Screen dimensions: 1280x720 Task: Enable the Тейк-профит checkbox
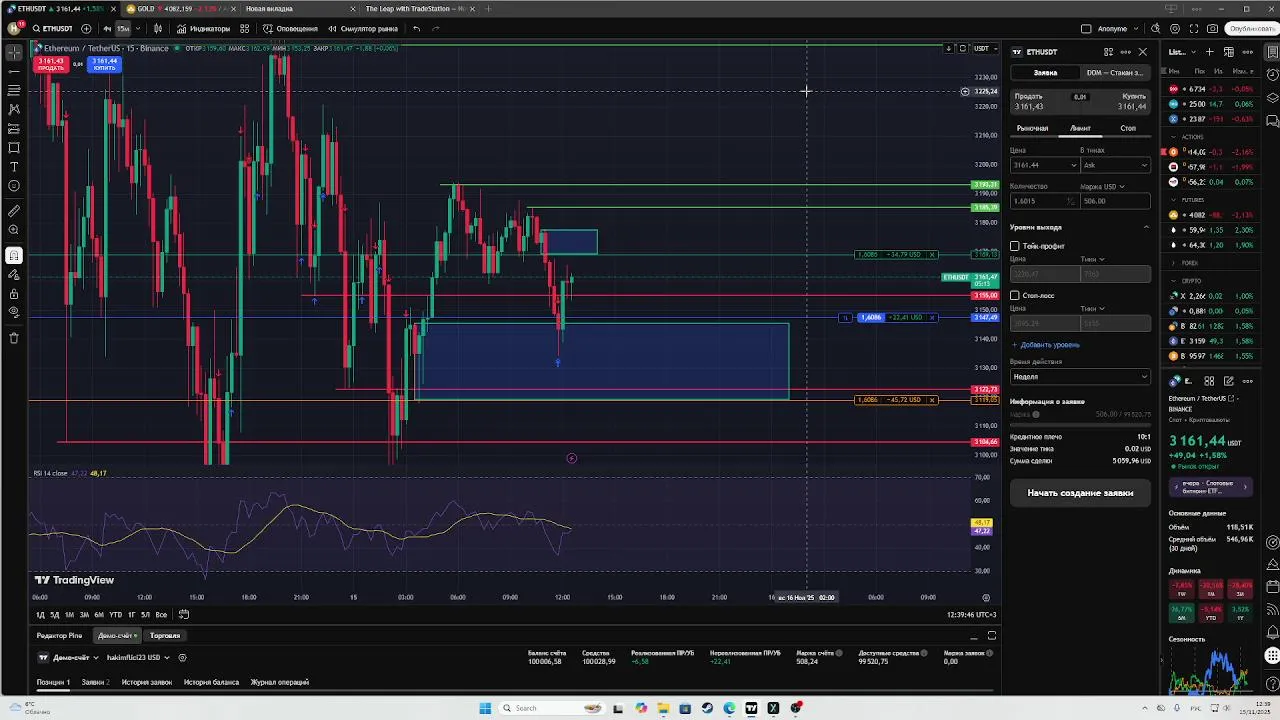[1015, 246]
